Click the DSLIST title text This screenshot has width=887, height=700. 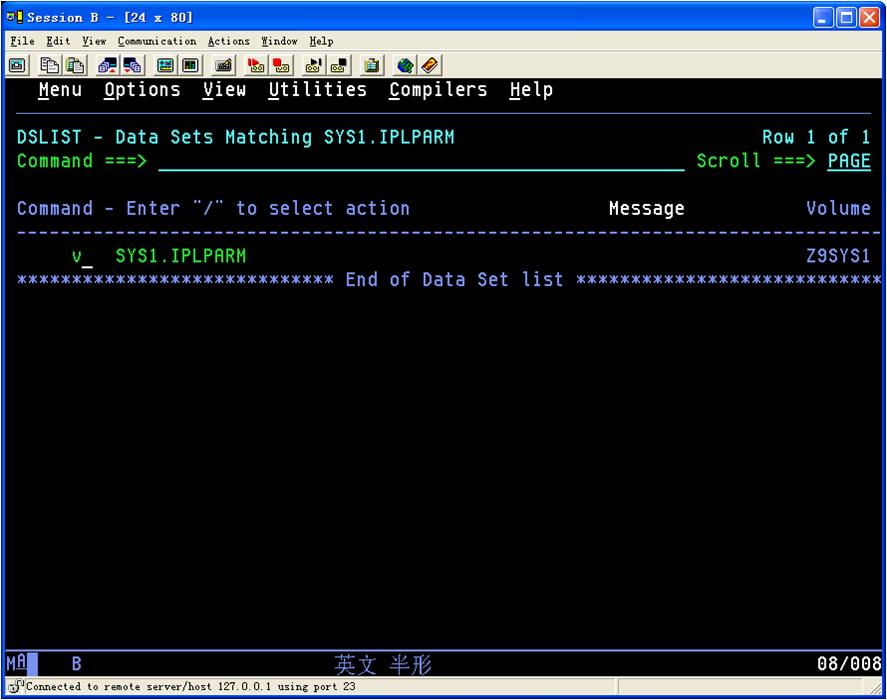point(235,138)
